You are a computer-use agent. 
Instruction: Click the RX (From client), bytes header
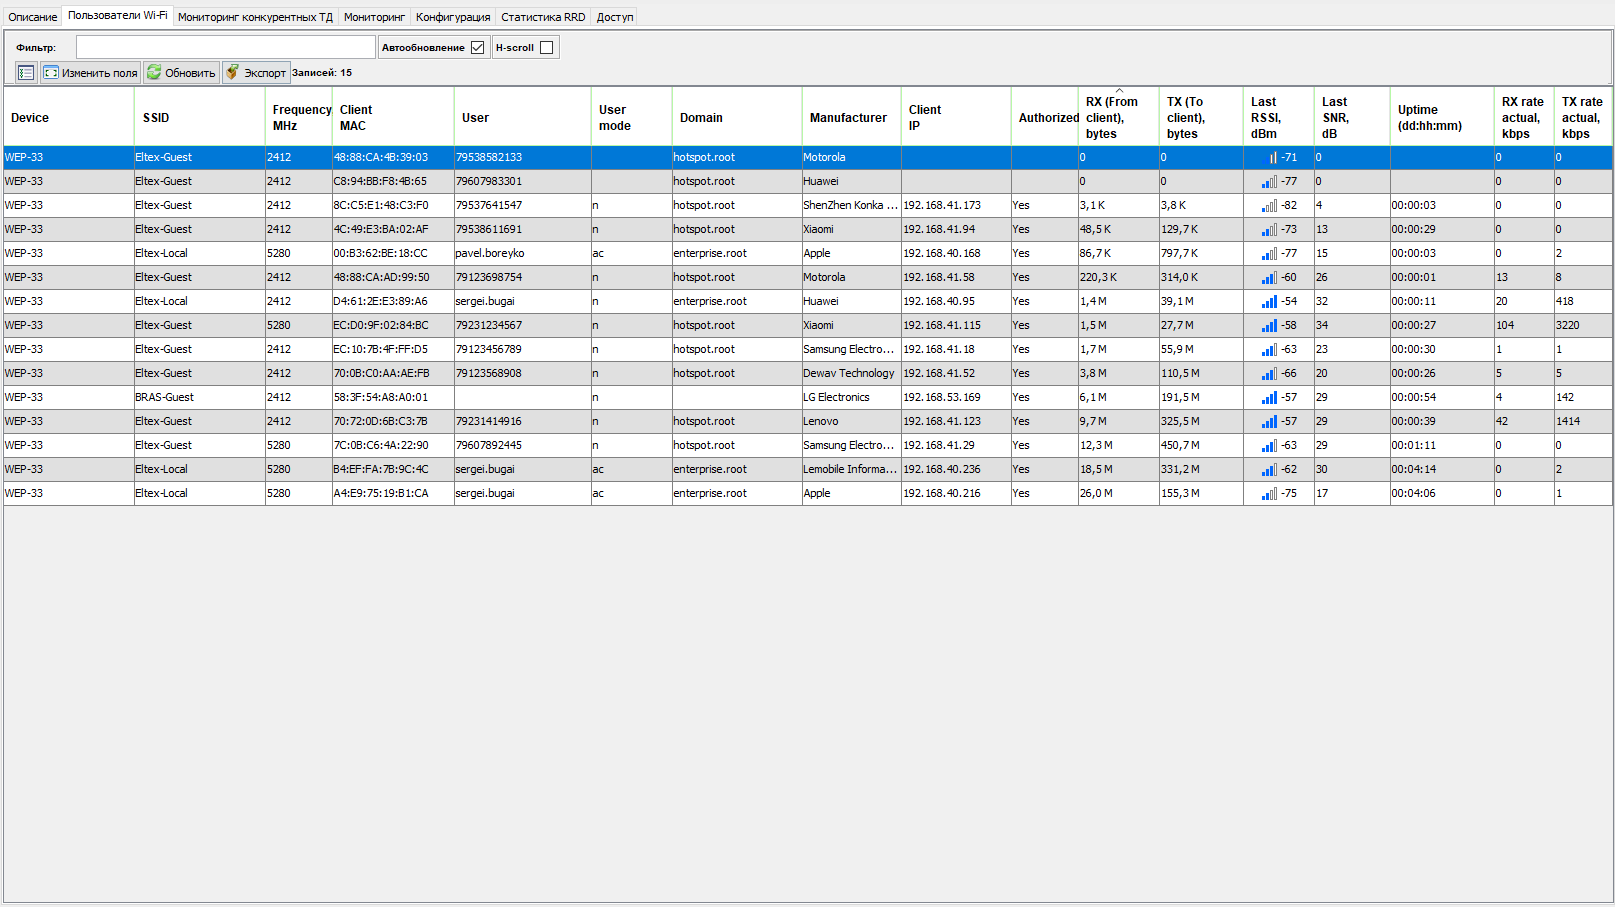pyautogui.click(x=1119, y=118)
